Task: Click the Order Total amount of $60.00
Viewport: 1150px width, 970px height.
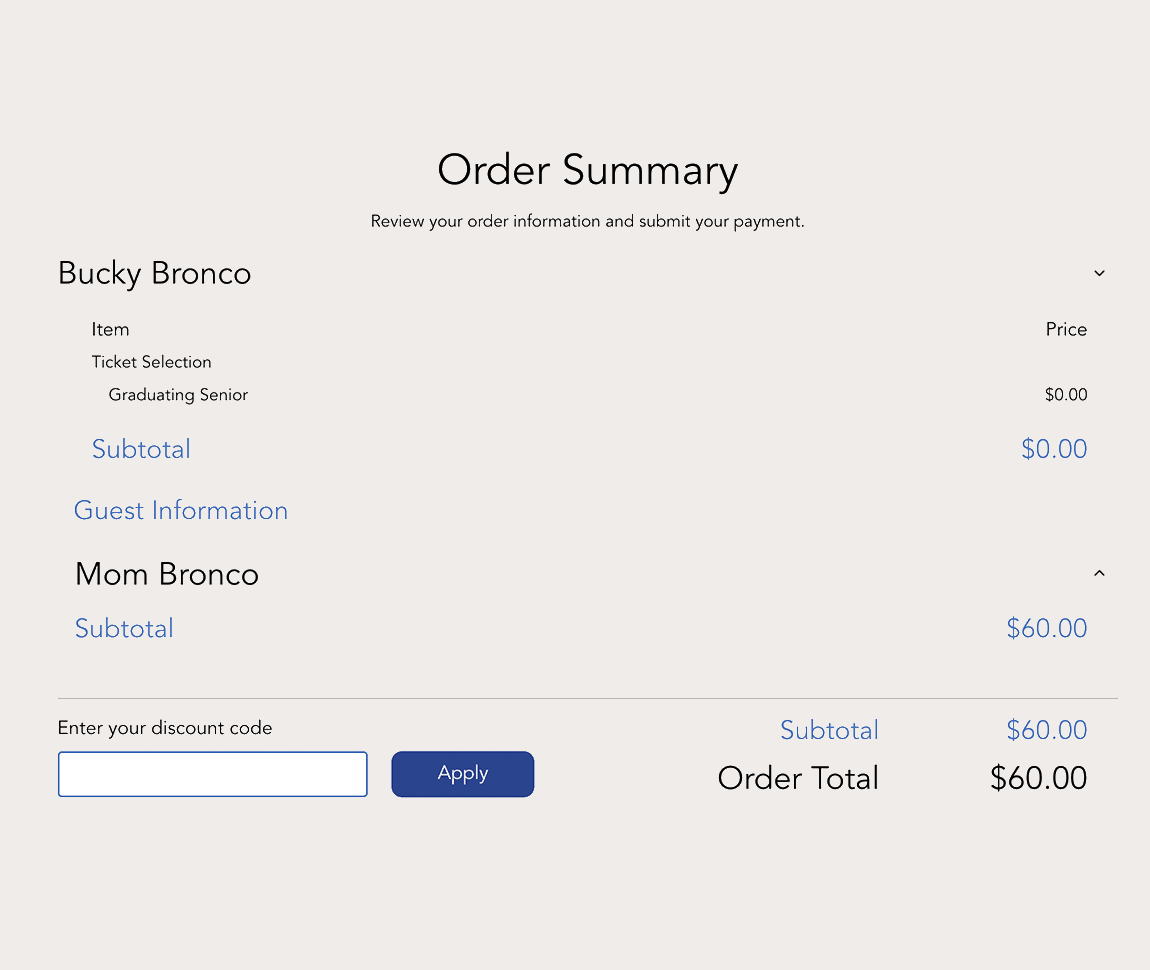Action: point(1038,777)
